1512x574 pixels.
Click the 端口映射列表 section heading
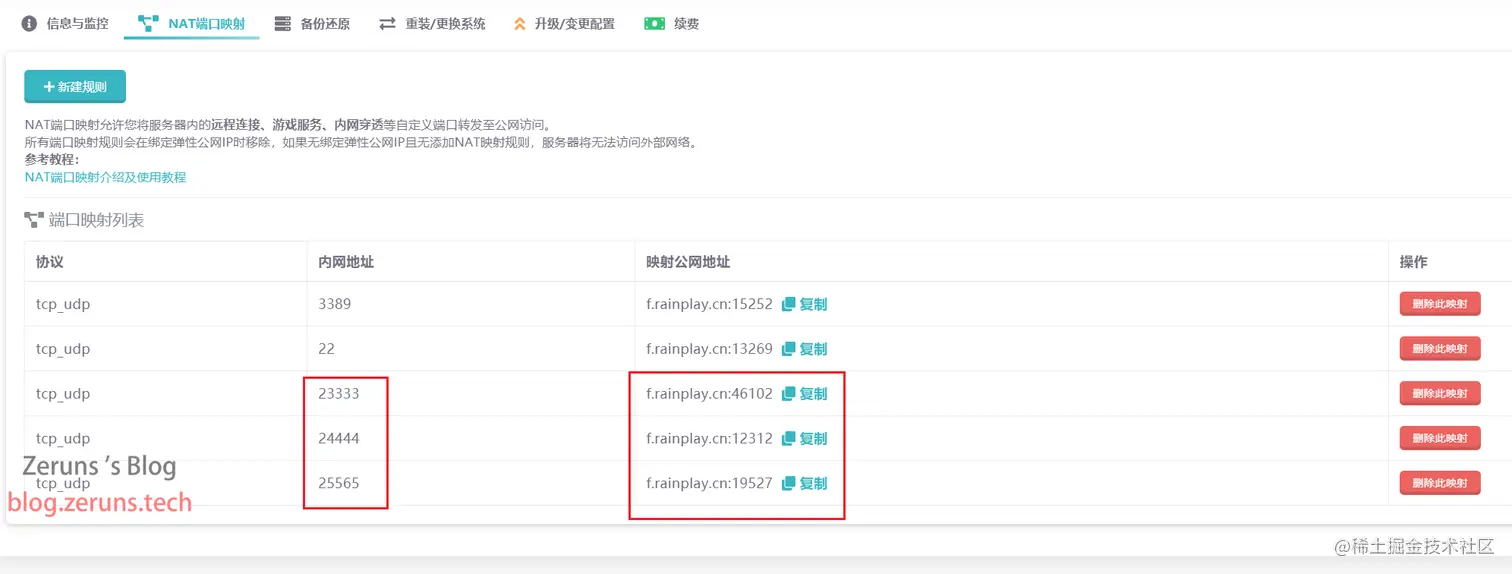coord(96,220)
